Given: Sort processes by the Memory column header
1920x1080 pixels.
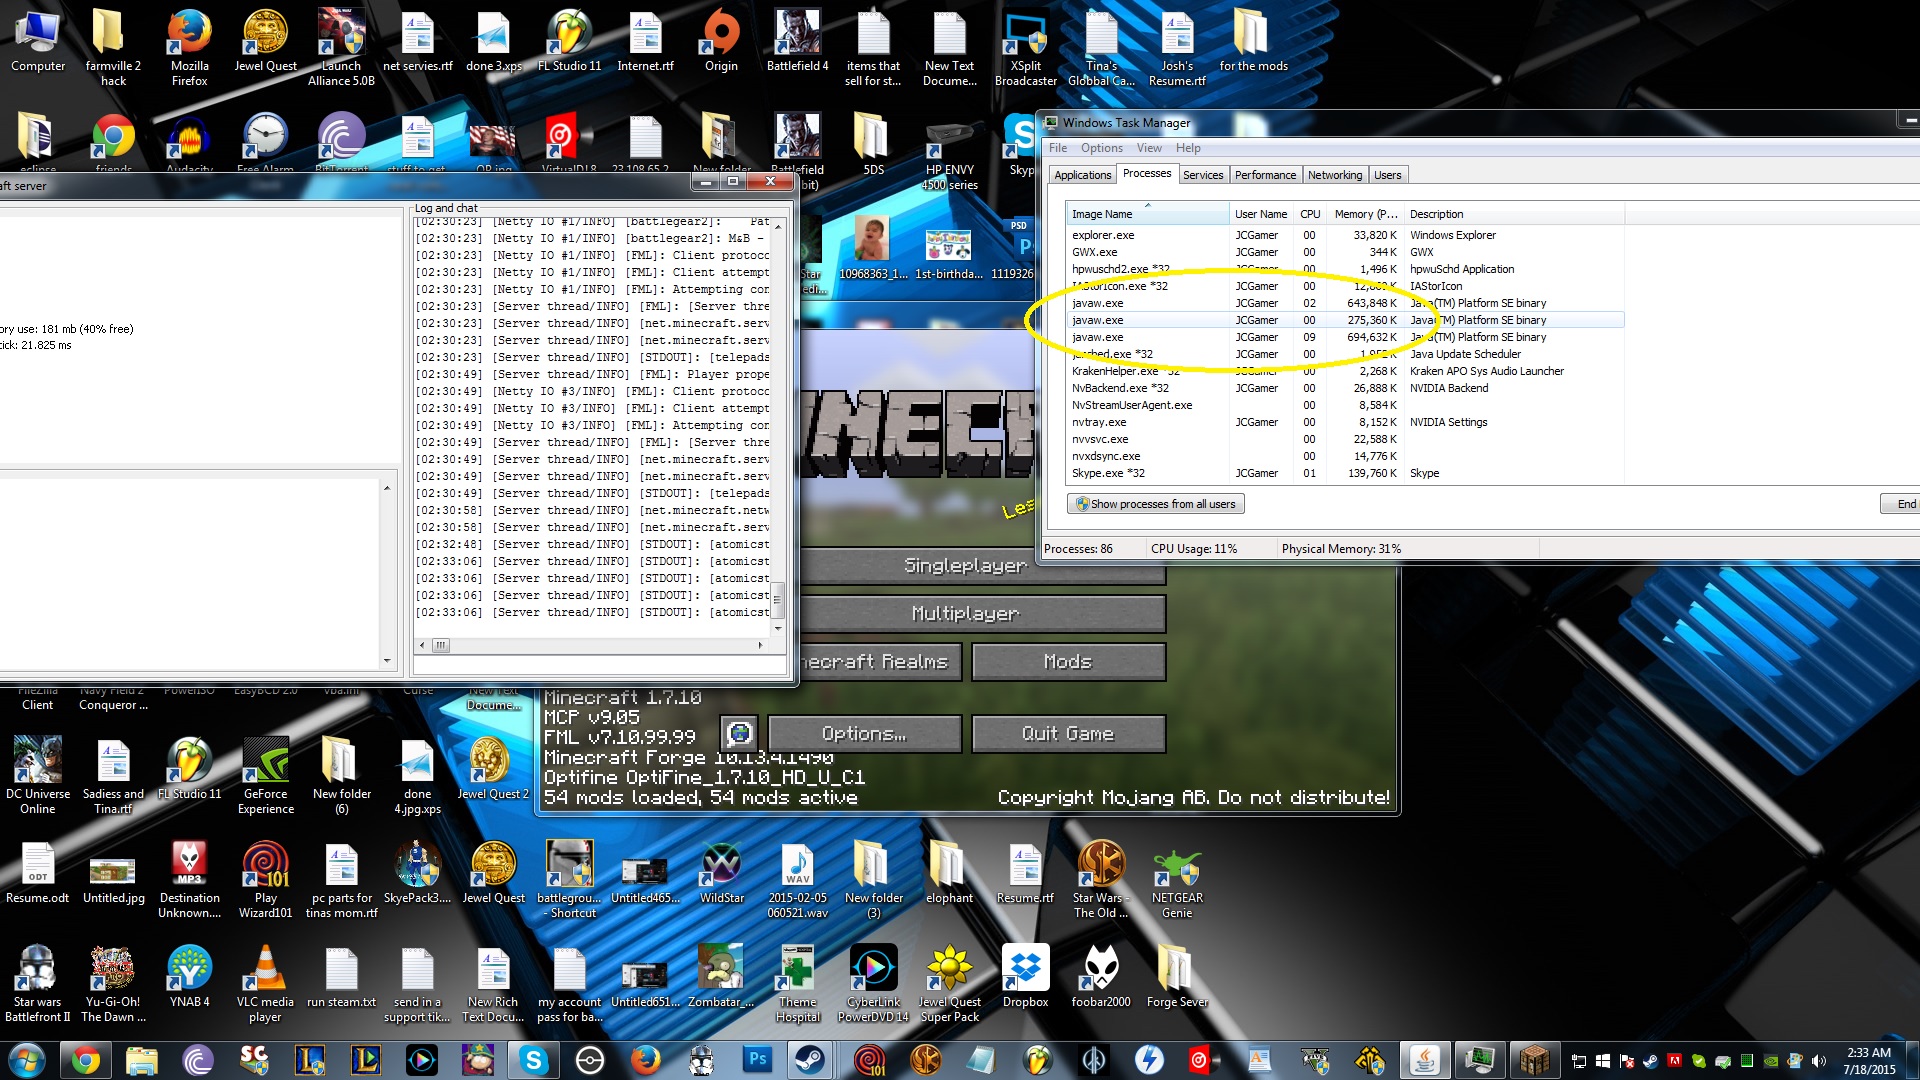Looking at the screenshot, I should (x=1365, y=214).
